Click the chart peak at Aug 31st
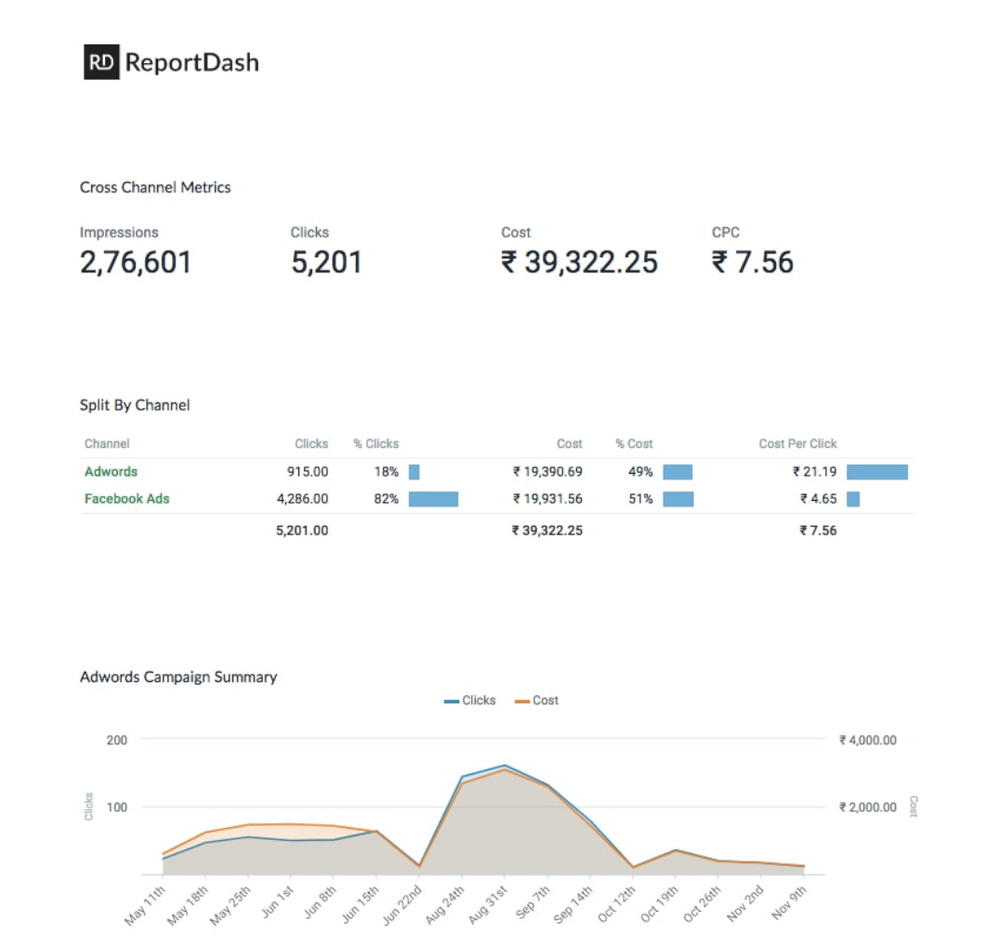Viewport: 1000px width, 944px height. click(x=505, y=765)
